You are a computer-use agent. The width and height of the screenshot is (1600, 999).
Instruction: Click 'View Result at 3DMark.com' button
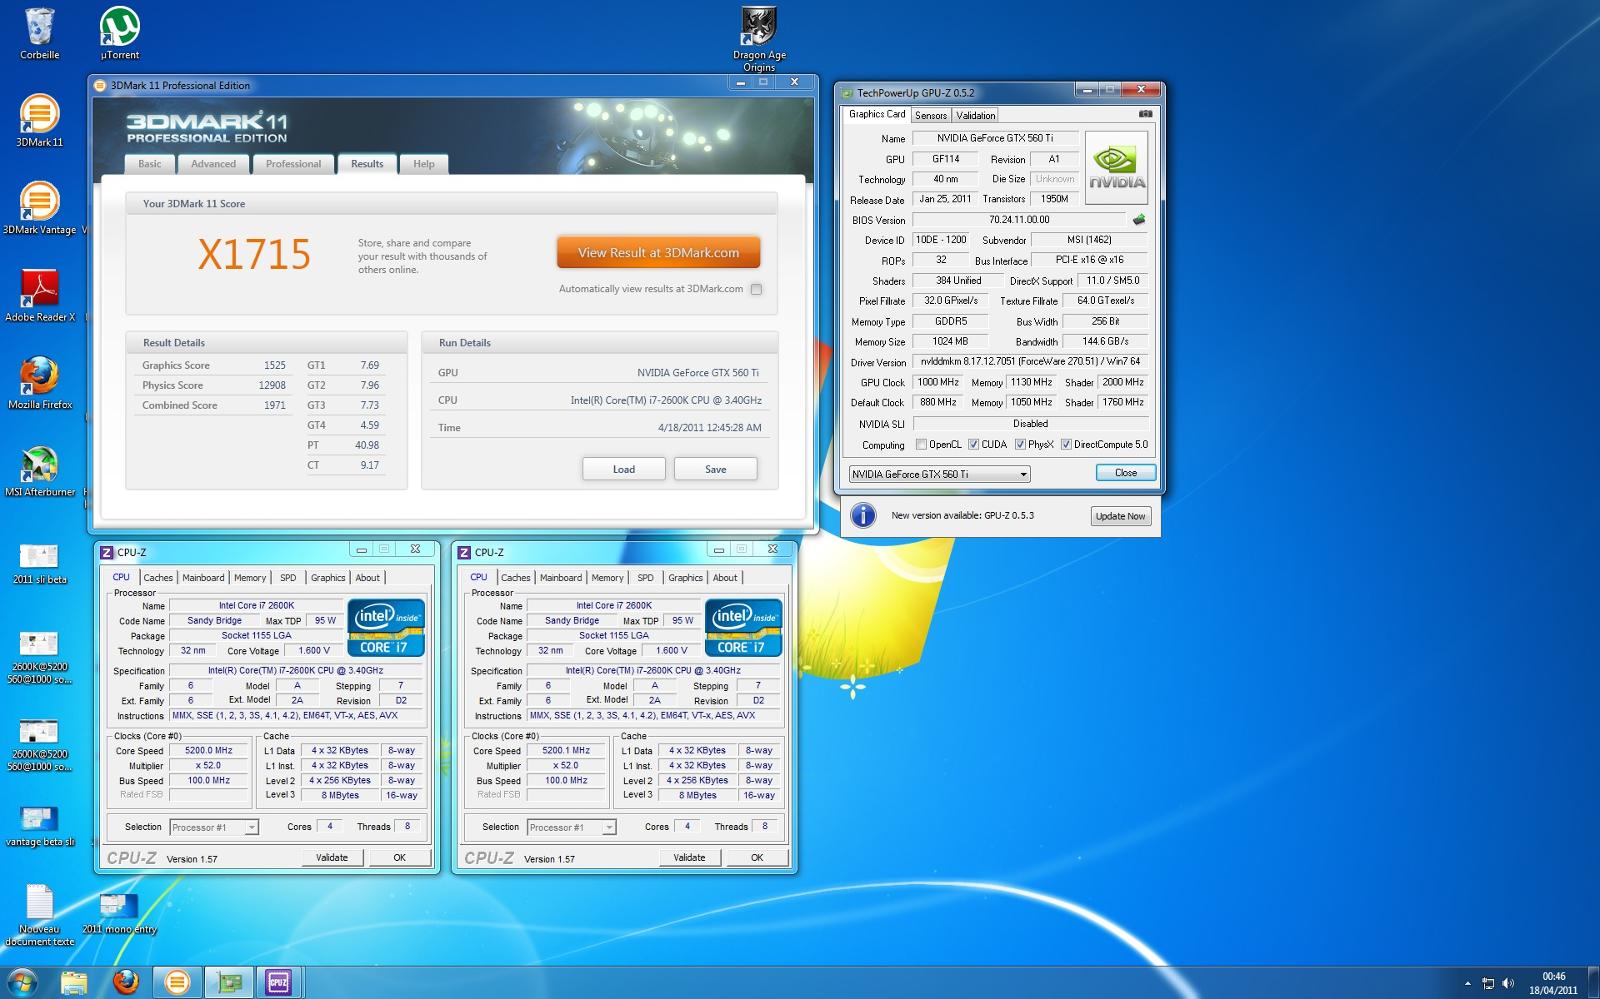click(x=658, y=253)
